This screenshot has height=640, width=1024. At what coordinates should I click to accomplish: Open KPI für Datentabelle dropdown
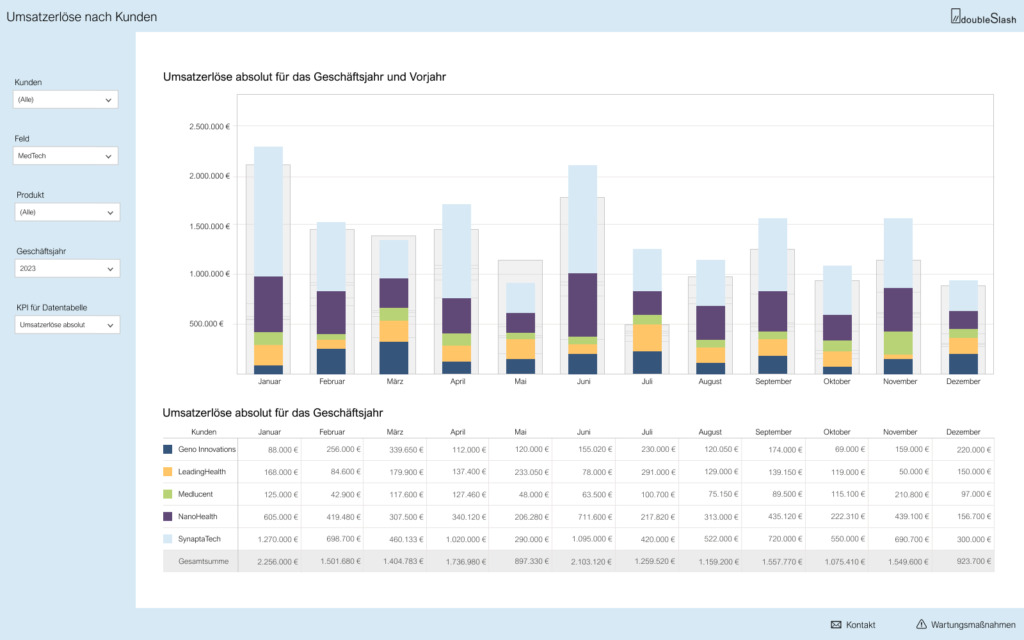point(67,325)
